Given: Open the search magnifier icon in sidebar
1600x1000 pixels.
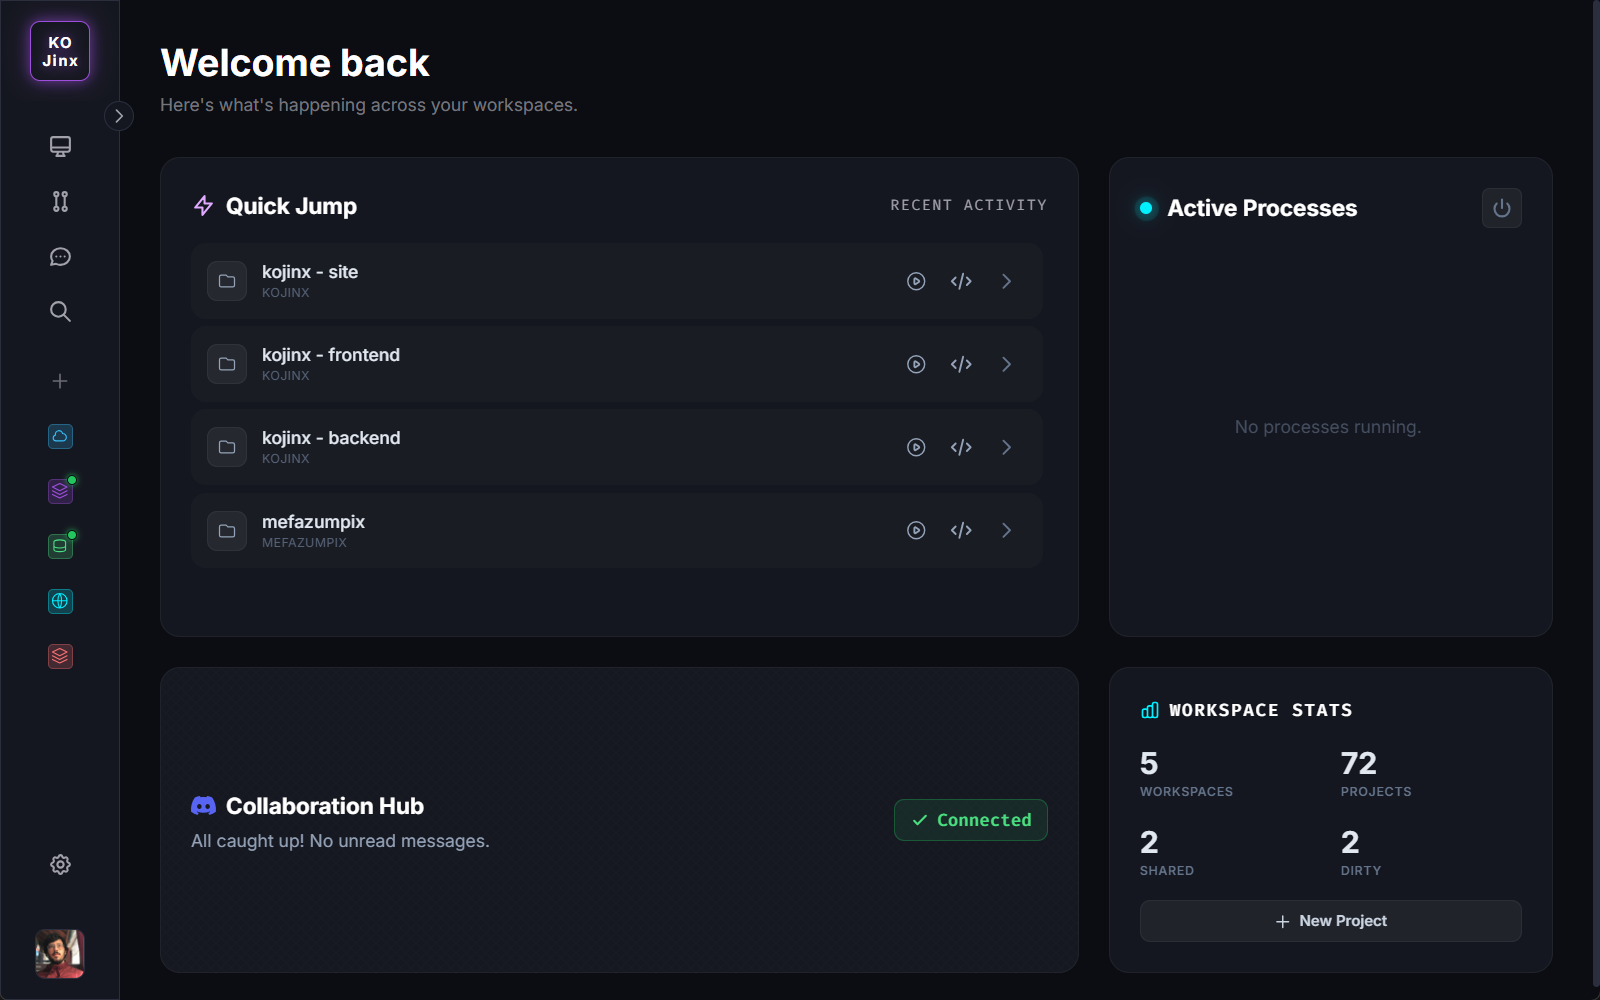Looking at the screenshot, I should click(x=60, y=312).
